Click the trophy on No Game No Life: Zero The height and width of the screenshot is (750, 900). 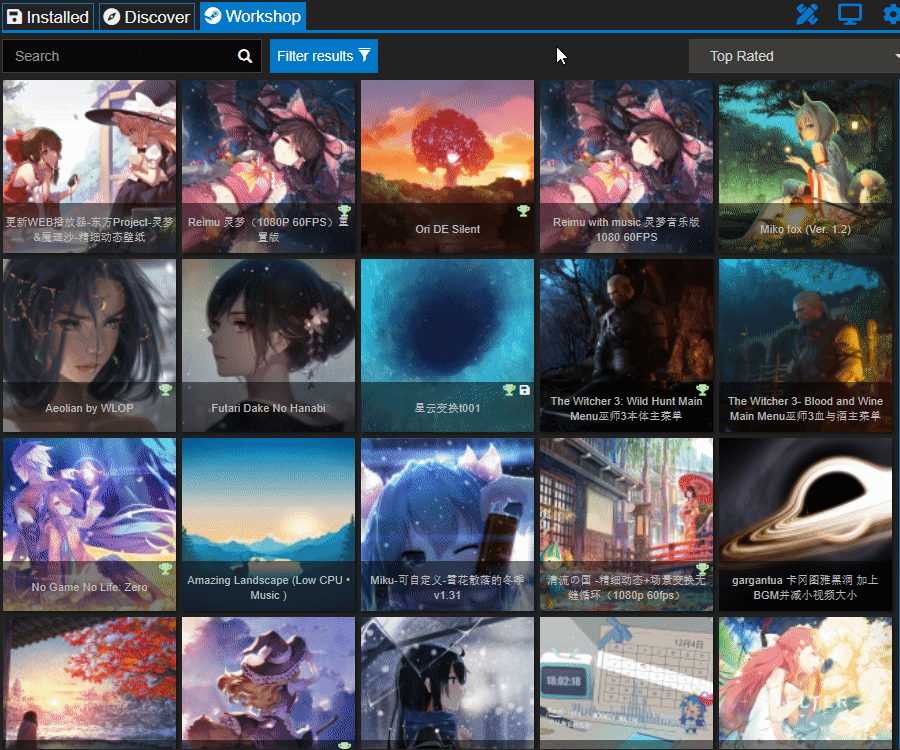coord(166,569)
